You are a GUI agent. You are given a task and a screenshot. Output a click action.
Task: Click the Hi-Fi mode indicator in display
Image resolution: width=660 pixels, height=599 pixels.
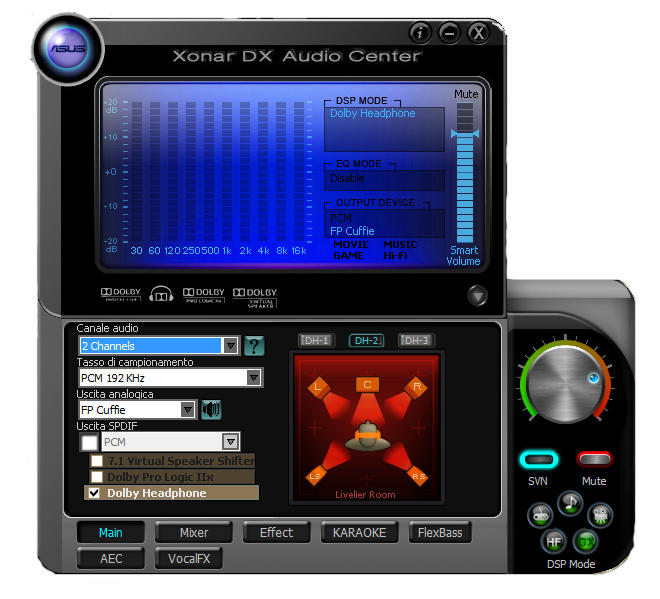point(395,256)
